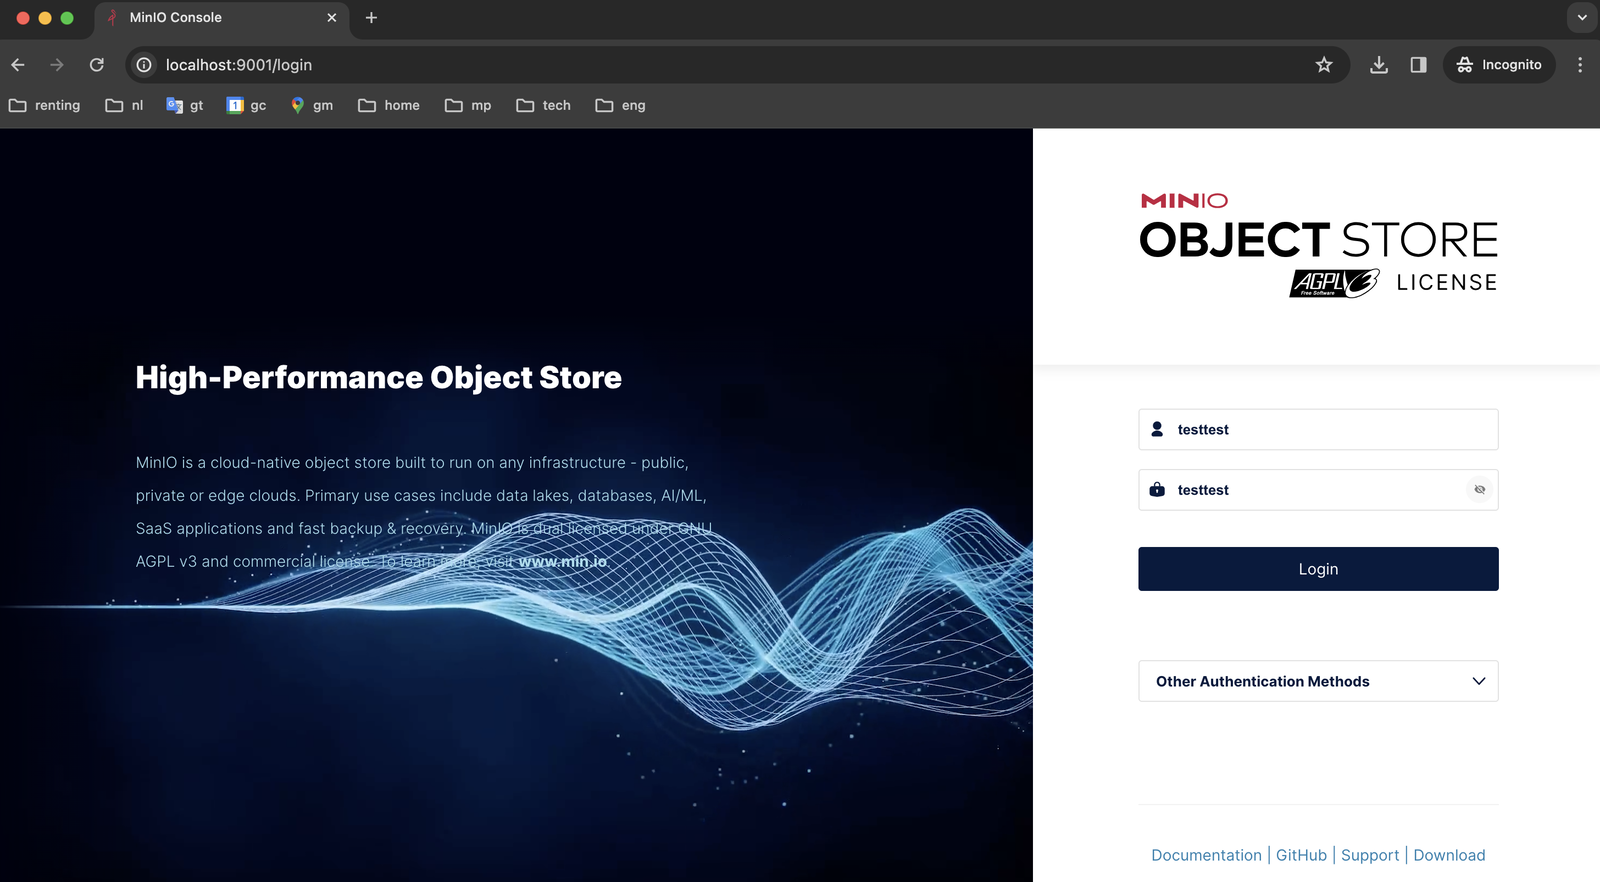1600x882 pixels.
Task: Go back to the previous page
Action: (18, 65)
